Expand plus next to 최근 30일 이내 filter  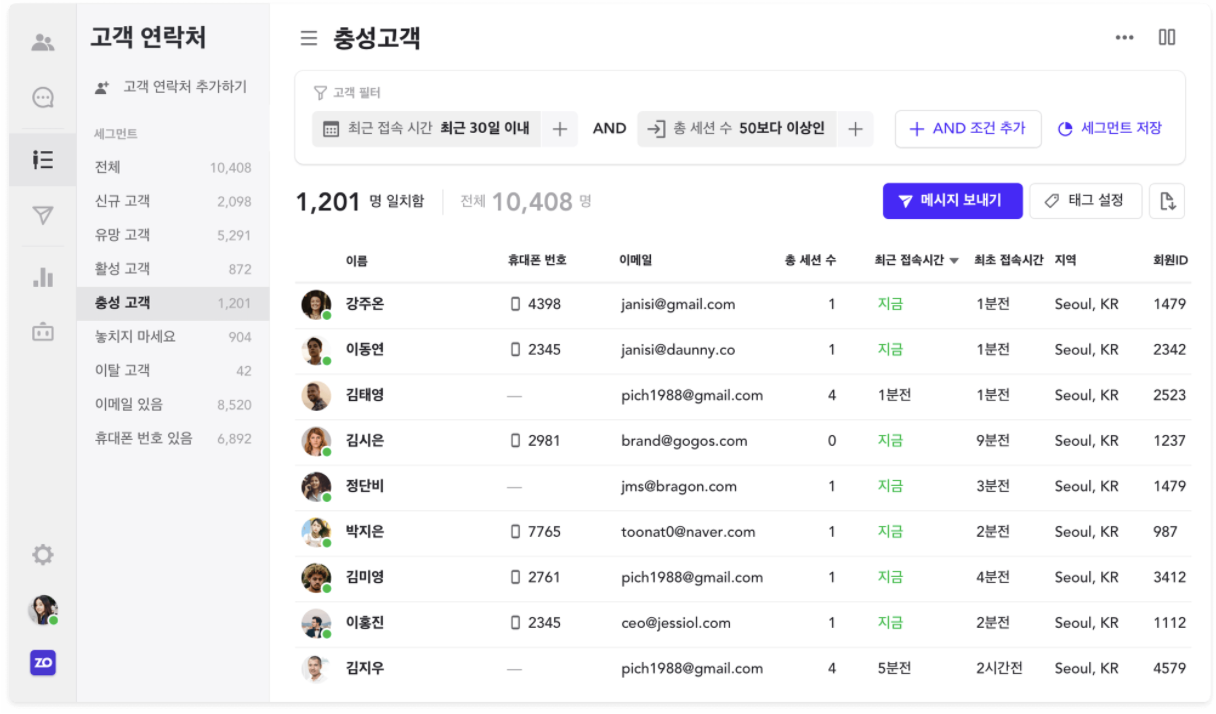[x=560, y=129]
